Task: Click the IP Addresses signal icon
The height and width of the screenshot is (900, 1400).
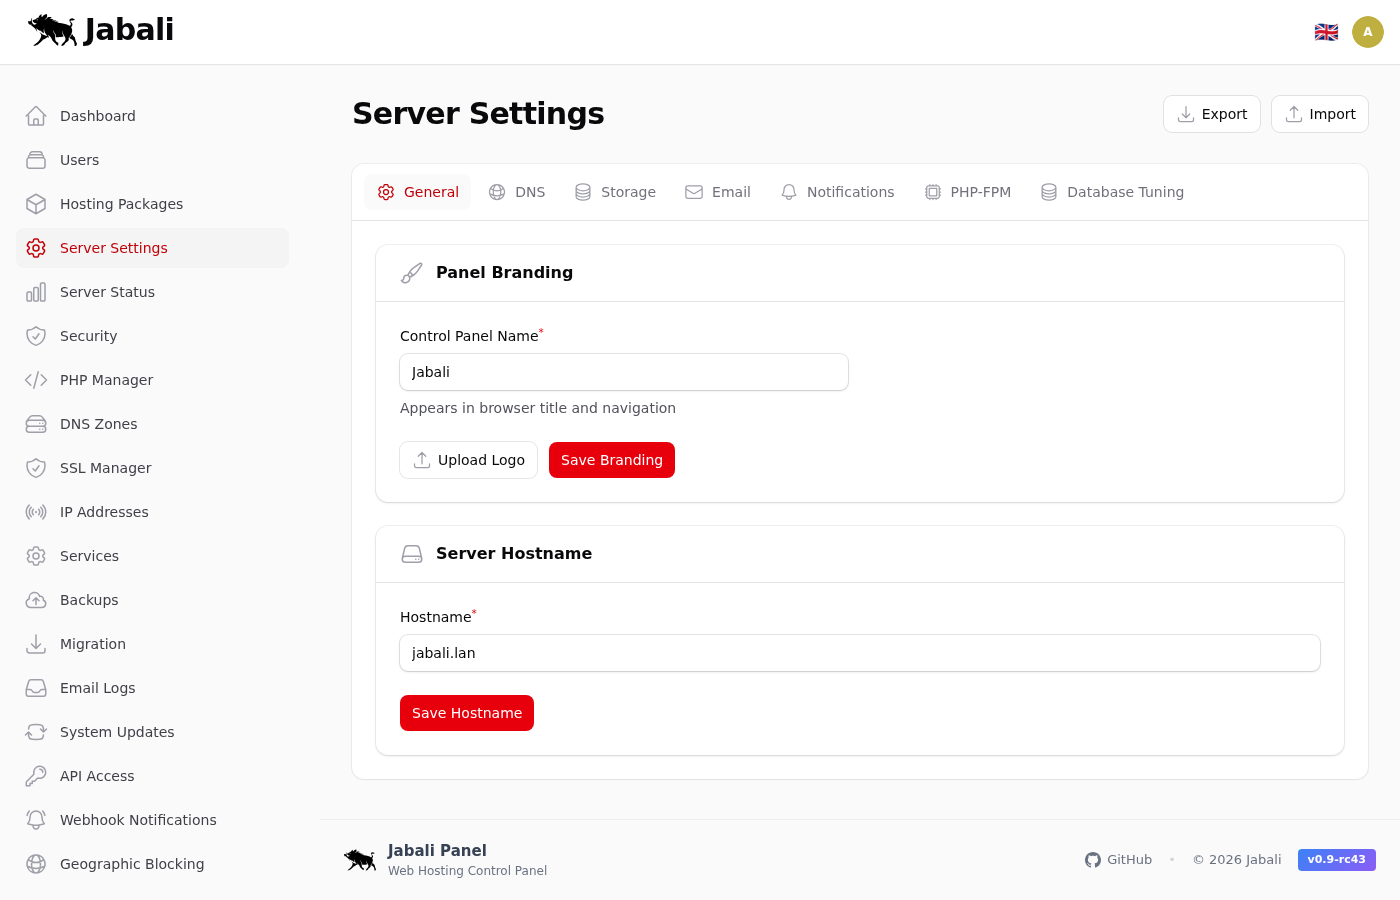Action: click(x=36, y=512)
